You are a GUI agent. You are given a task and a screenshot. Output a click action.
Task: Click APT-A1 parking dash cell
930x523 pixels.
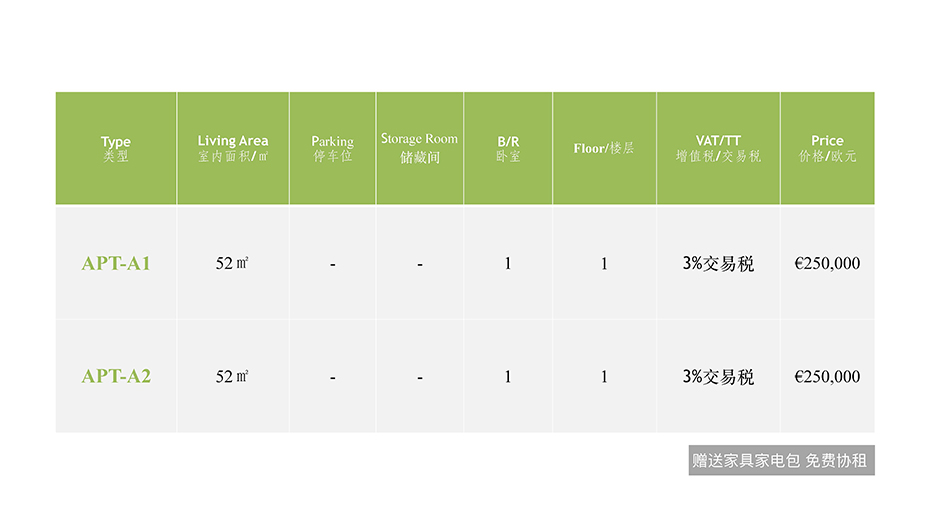pyautogui.click(x=332, y=263)
